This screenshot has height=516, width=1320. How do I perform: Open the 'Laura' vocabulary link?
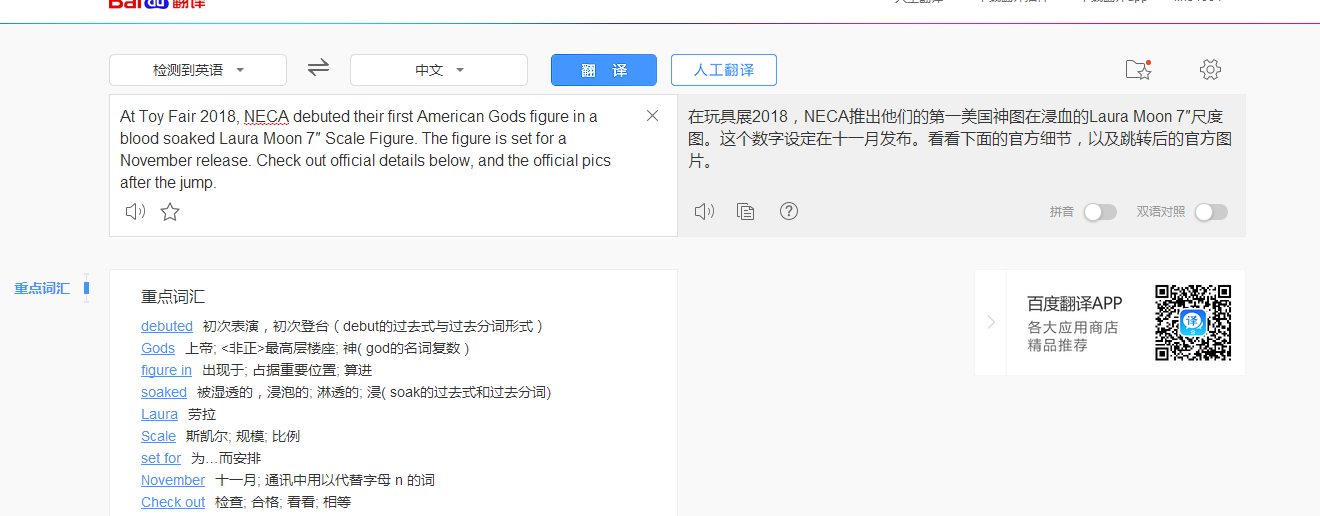click(159, 414)
